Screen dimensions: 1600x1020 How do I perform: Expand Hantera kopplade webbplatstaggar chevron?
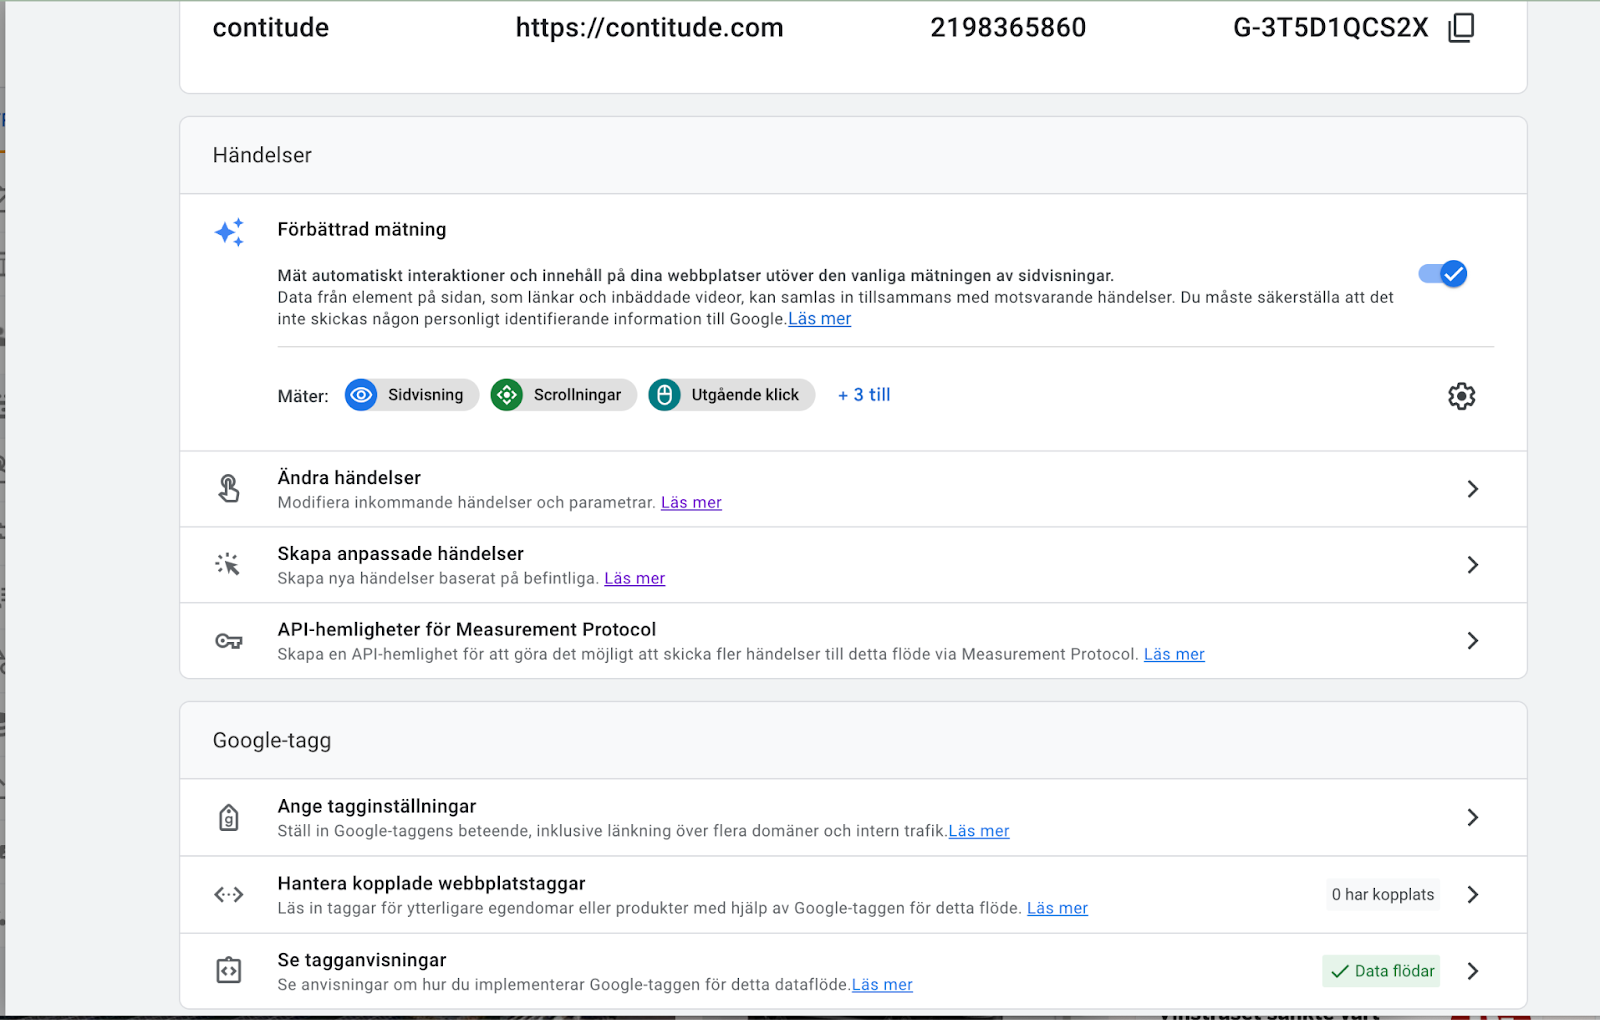coord(1472,895)
